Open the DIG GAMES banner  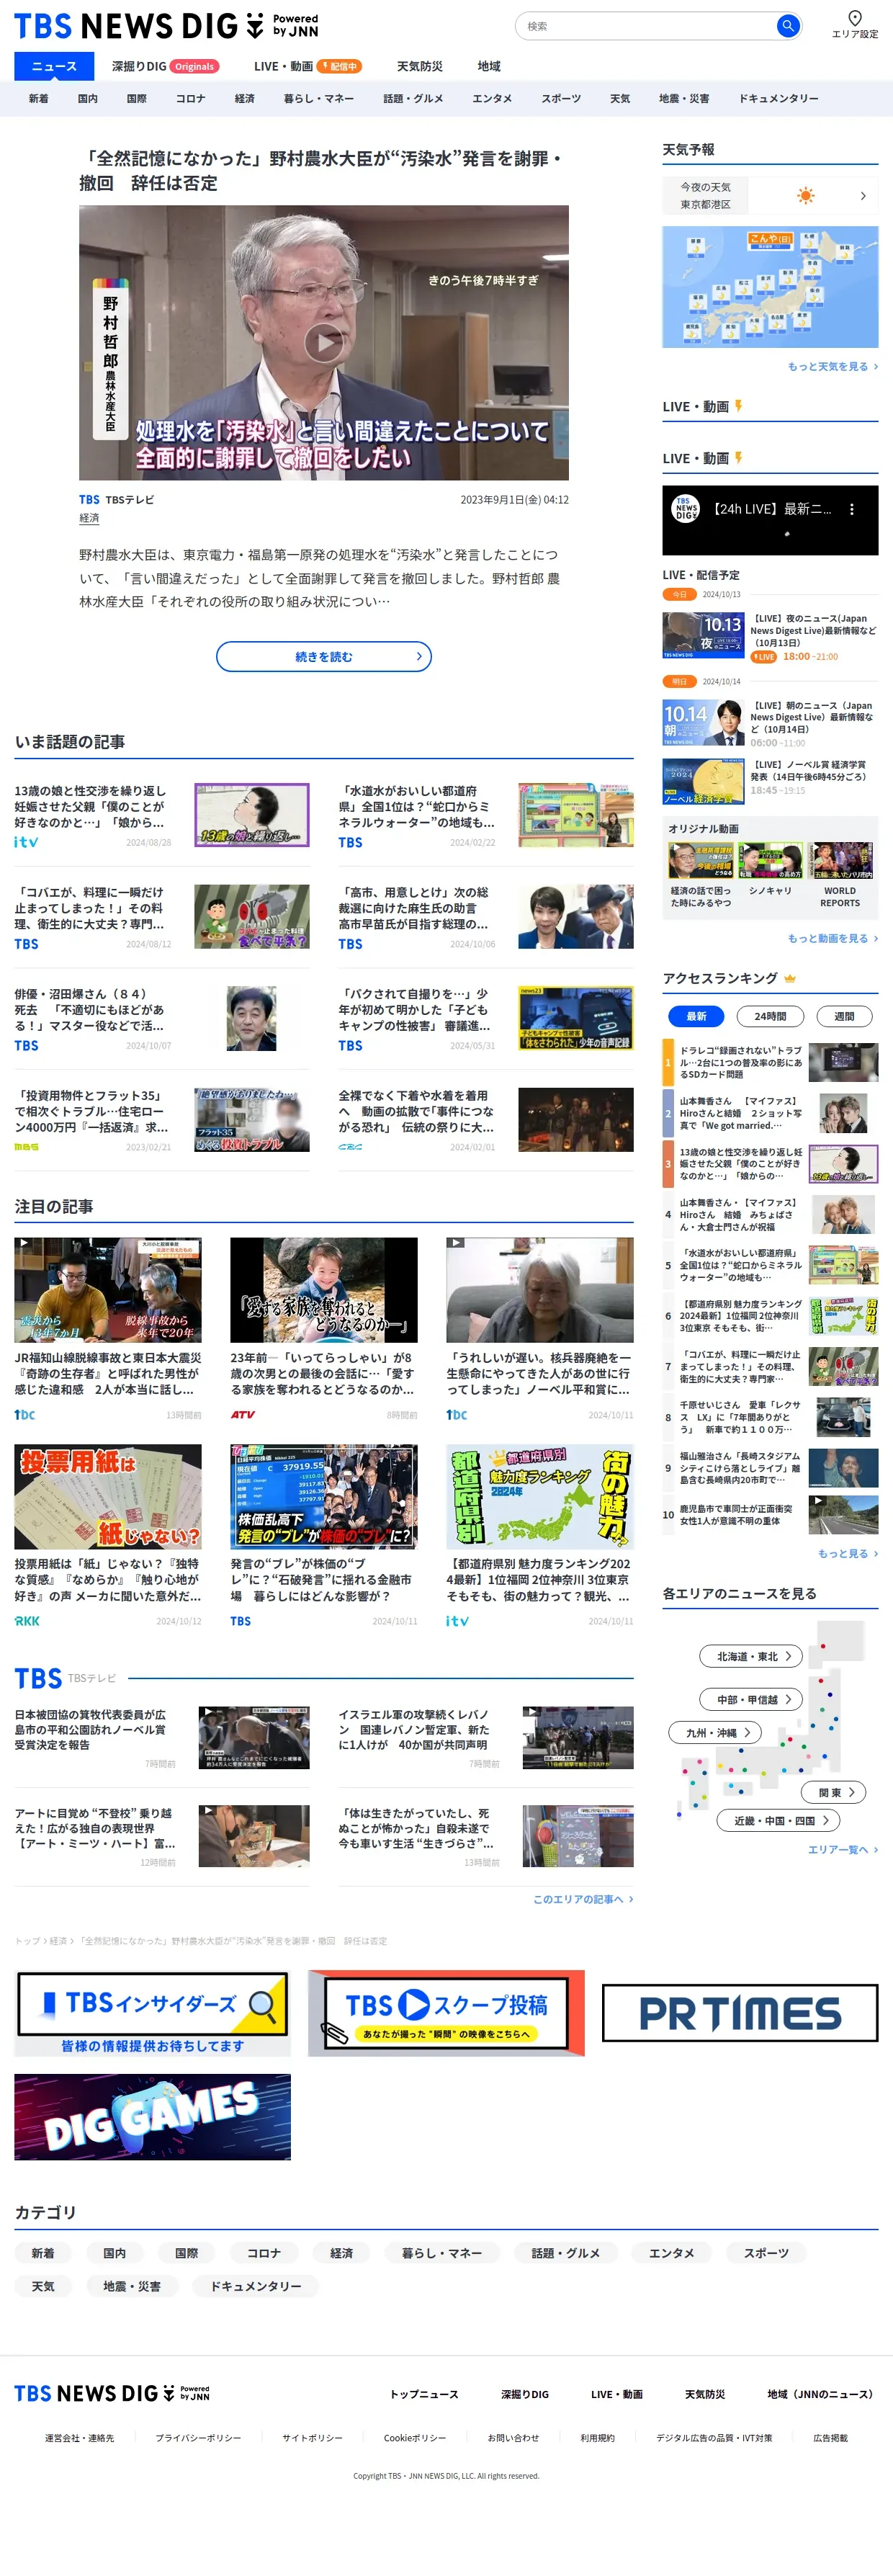152,2117
